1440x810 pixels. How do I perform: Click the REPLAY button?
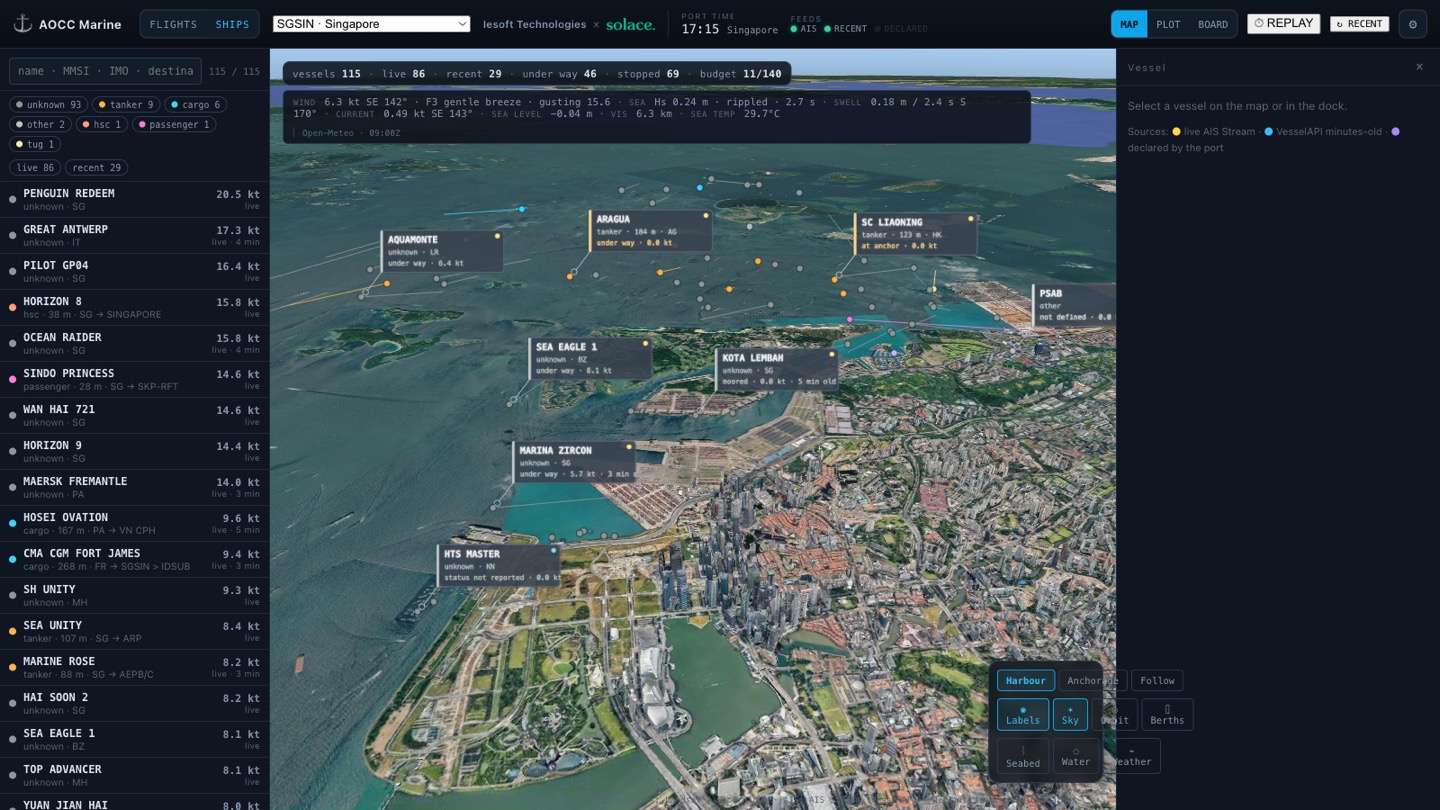click(x=1284, y=23)
